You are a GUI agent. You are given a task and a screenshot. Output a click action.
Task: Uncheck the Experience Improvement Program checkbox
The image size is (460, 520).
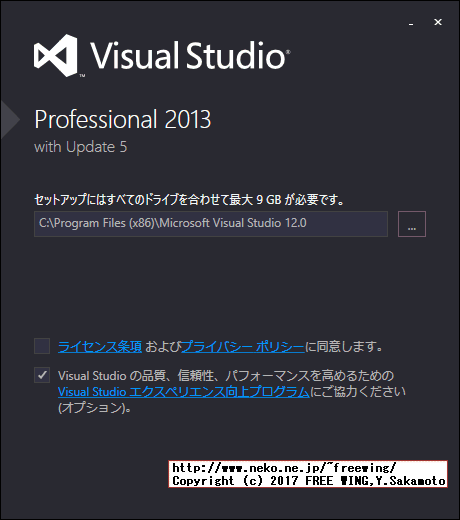(42, 375)
